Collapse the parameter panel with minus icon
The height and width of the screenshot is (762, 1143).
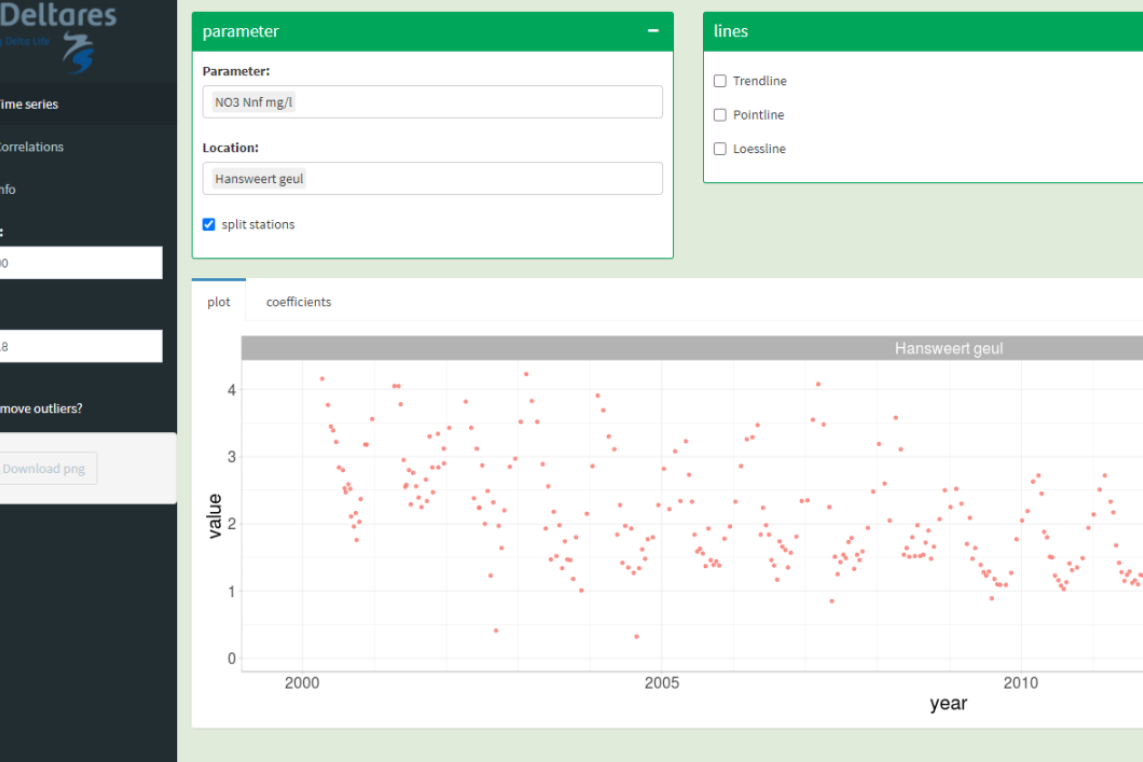pyautogui.click(x=653, y=31)
